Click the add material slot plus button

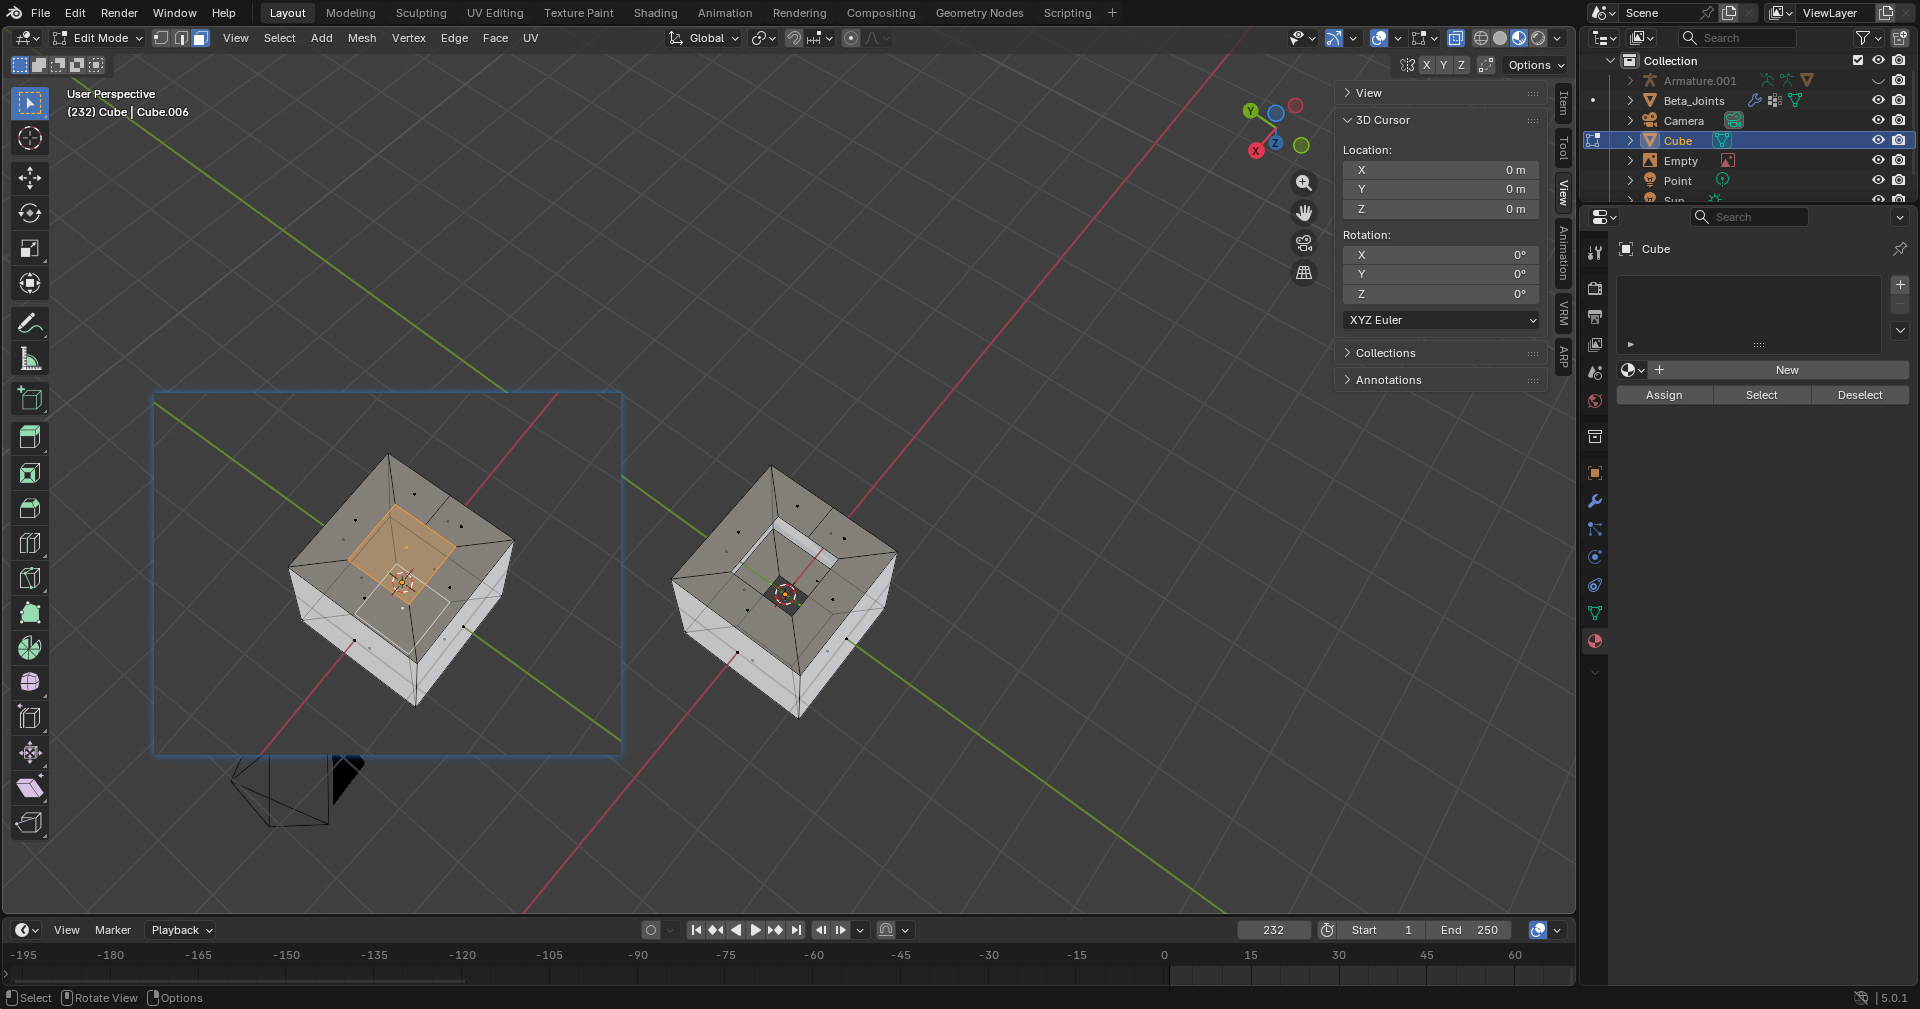pyautogui.click(x=1900, y=285)
